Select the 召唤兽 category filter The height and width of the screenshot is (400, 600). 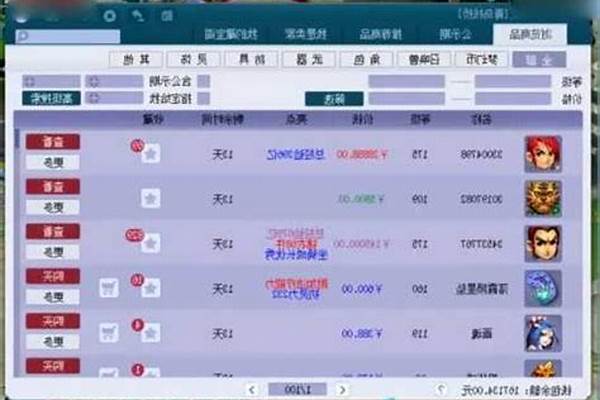click(x=424, y=59)
